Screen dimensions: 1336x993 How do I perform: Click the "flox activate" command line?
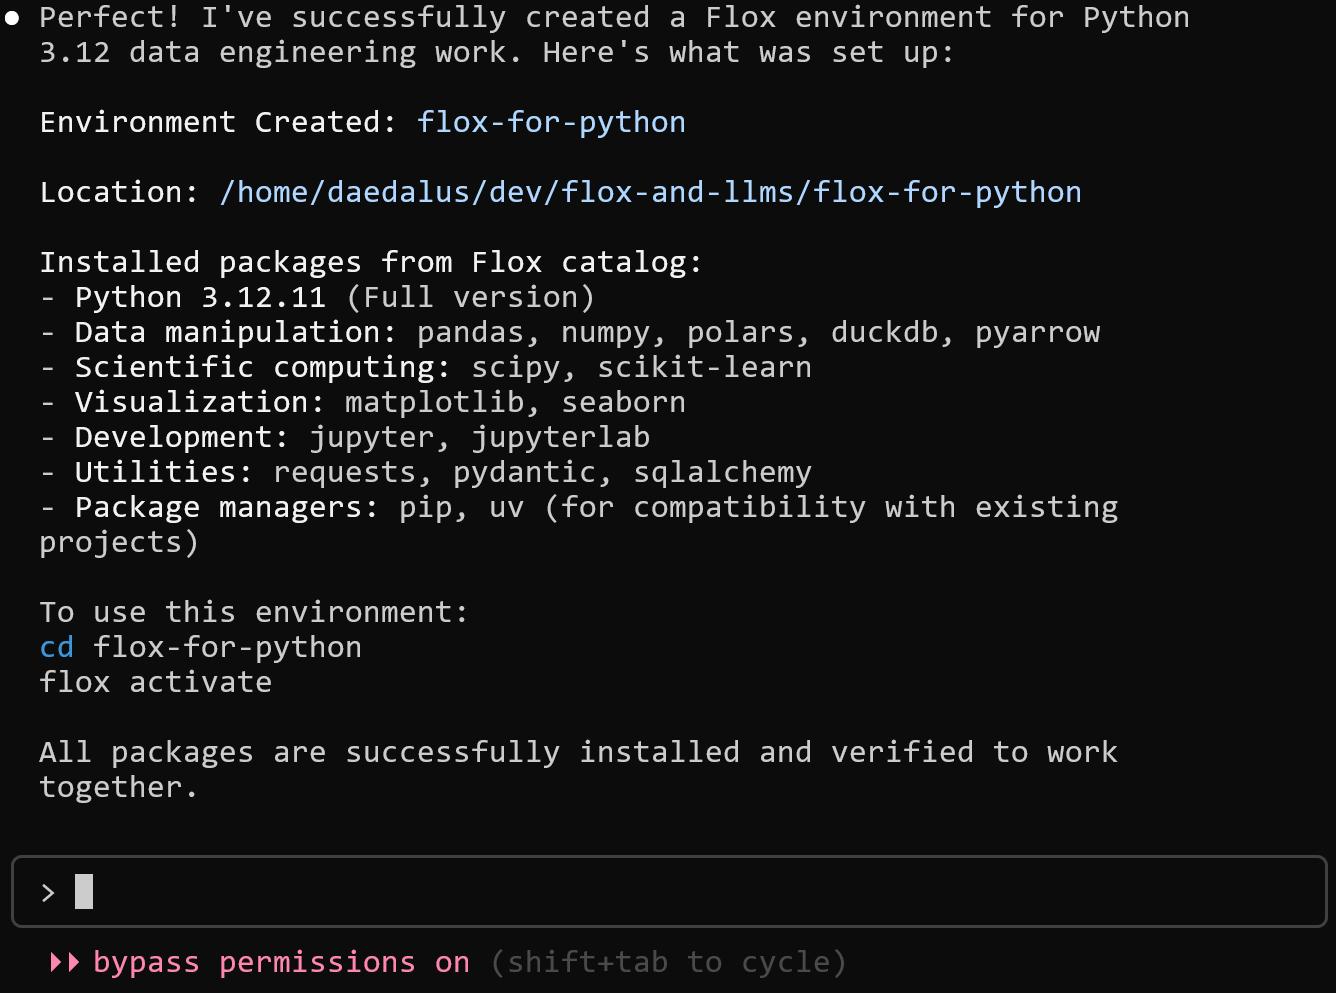156,682
